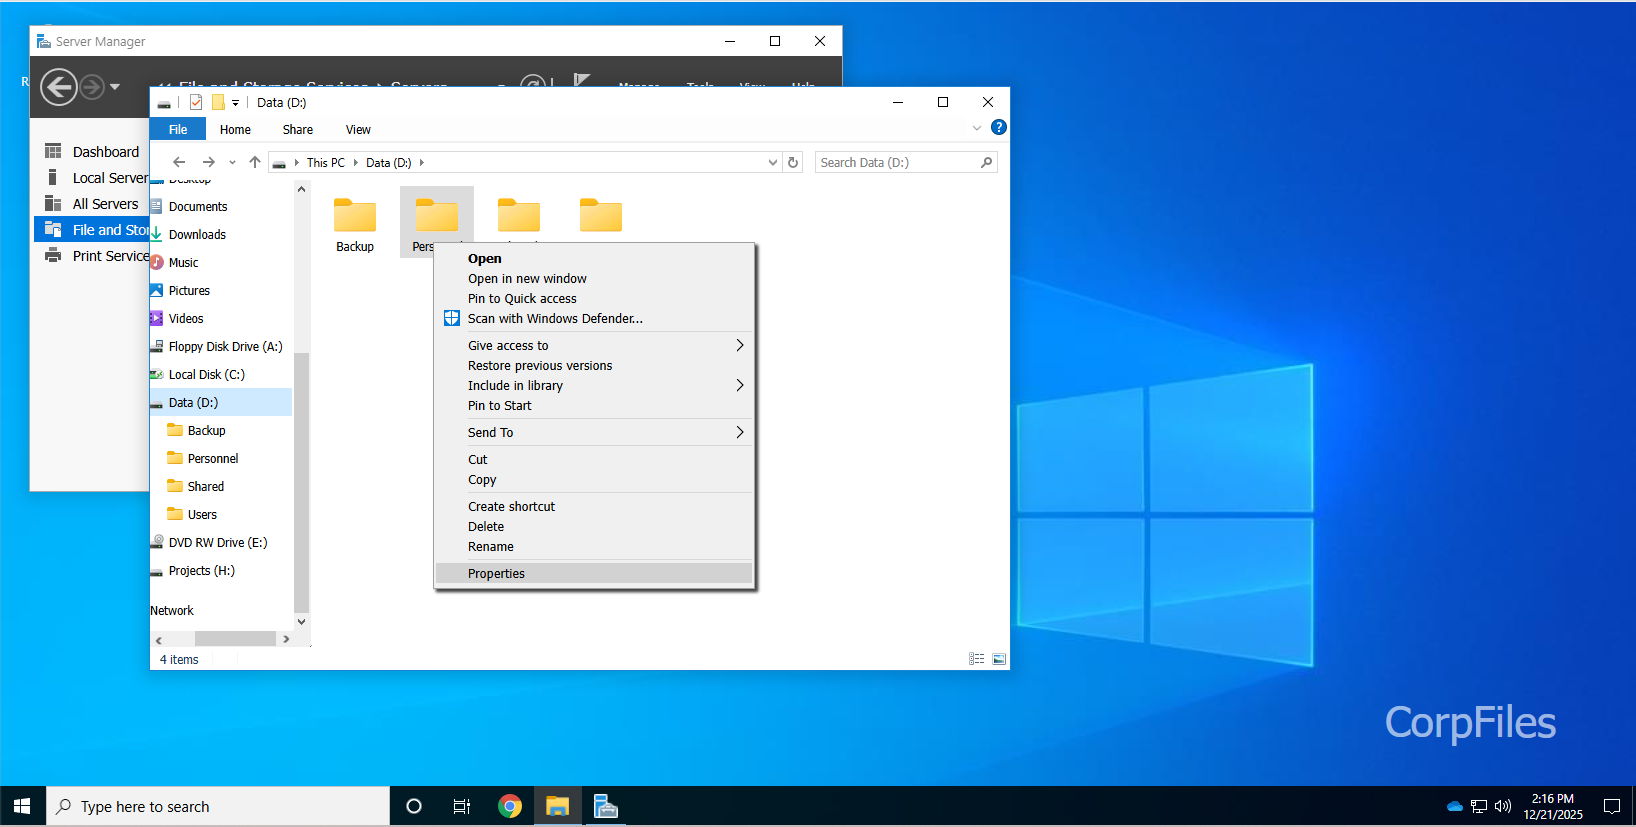1636x827 pixels.
Task: Click the Search Data (D:) box
Action: (897, 163)
